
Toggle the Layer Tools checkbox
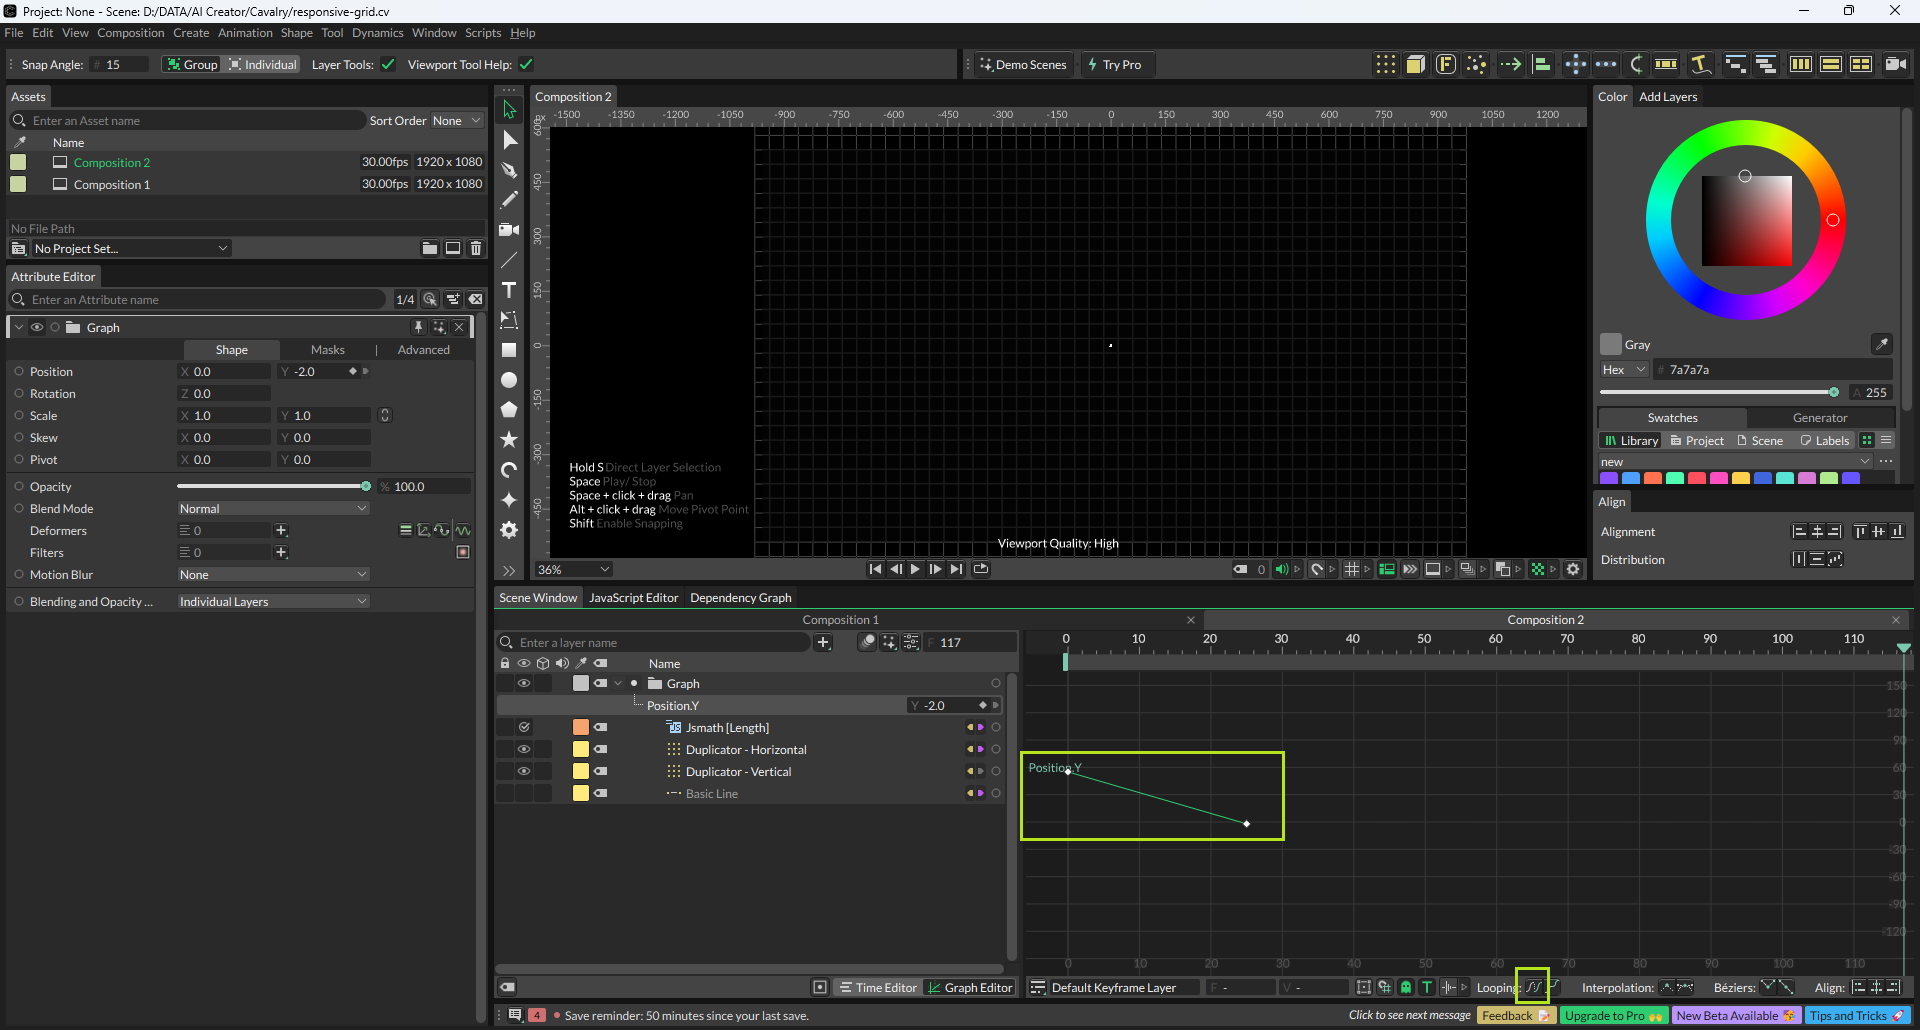[388, 65]
